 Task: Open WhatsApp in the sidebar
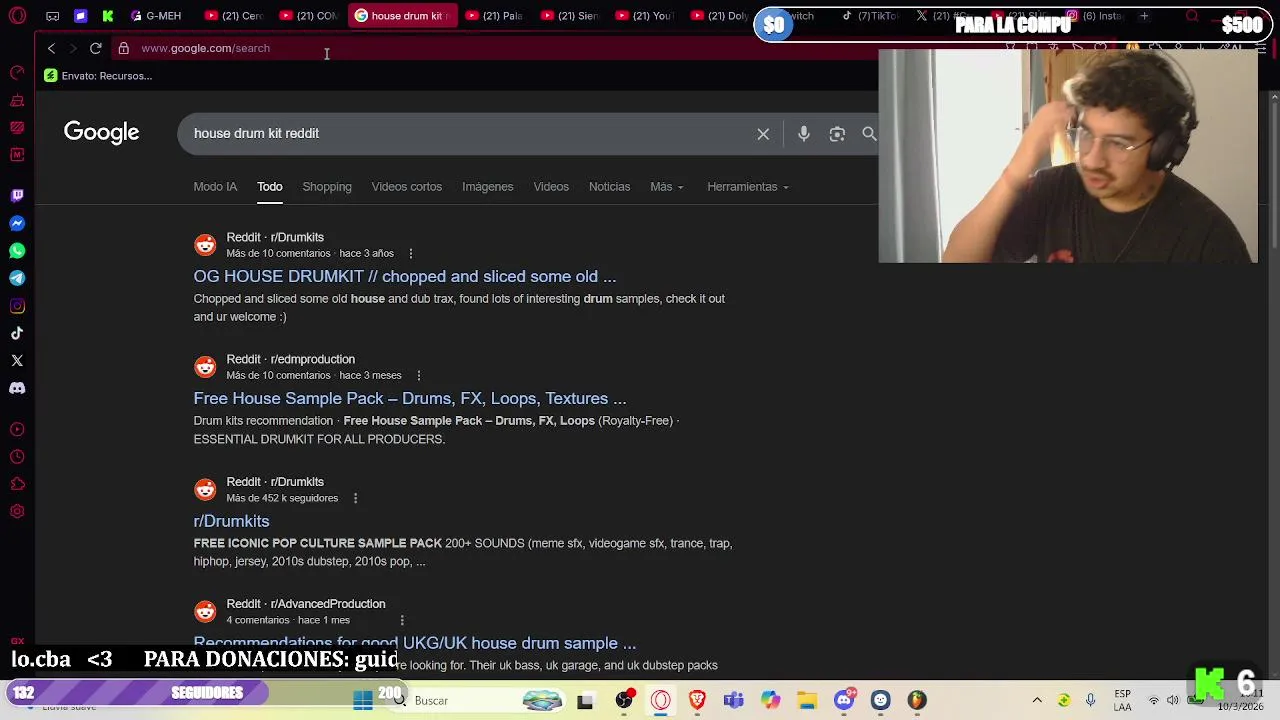coord(17,250)
